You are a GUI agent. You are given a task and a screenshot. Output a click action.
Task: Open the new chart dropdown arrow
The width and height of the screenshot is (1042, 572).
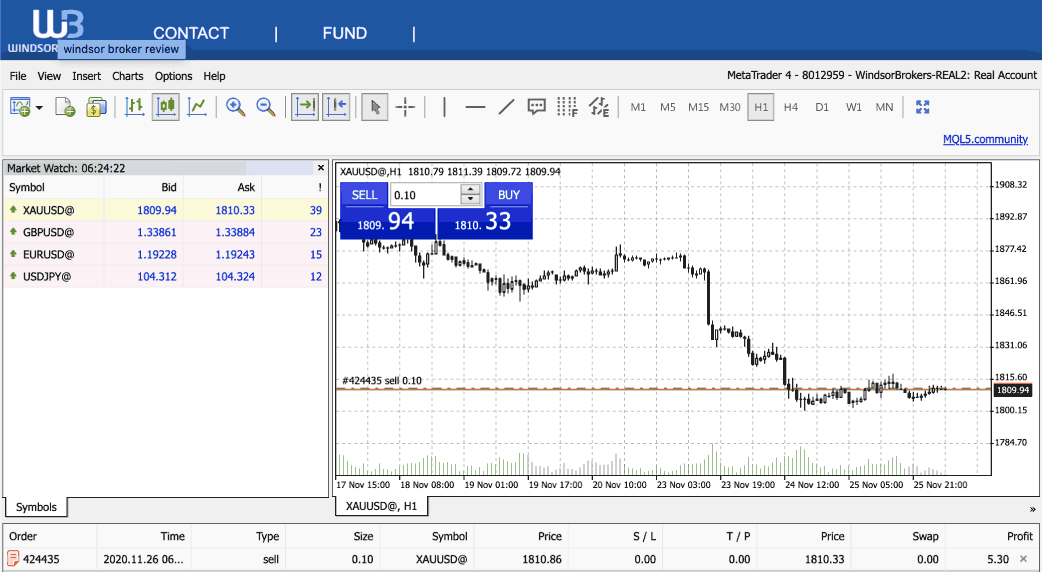39,108
